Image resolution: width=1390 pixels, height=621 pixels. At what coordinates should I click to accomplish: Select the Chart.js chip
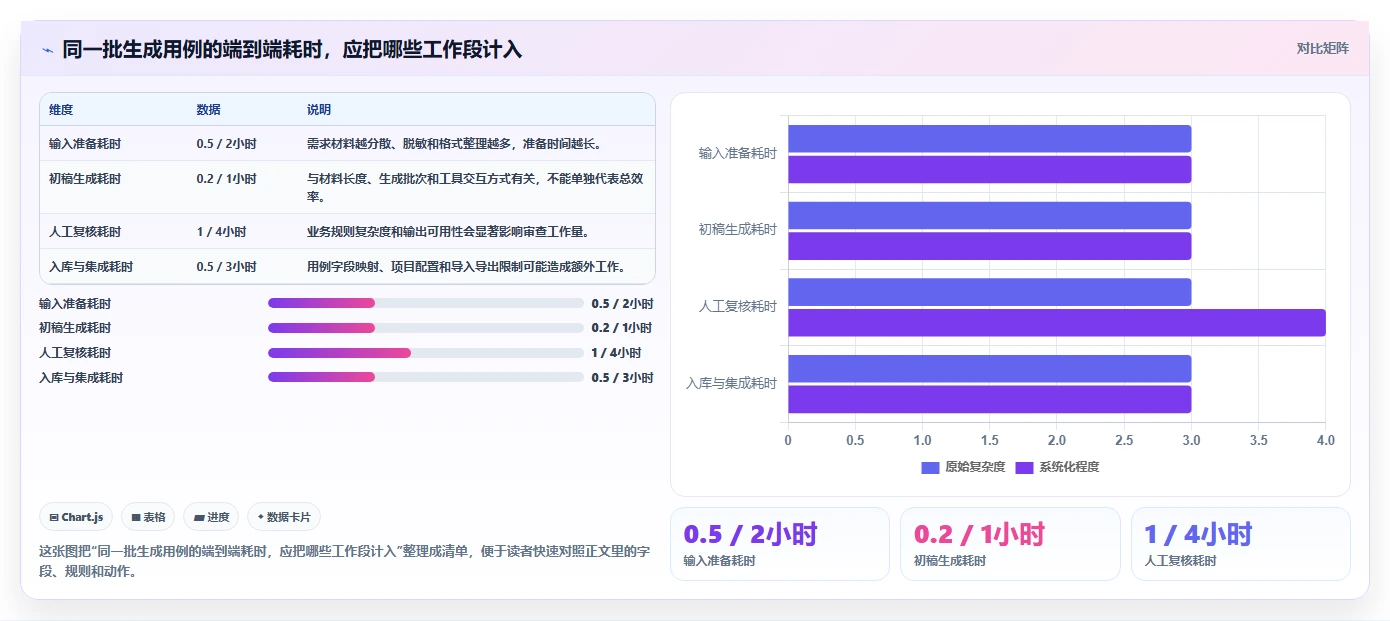coord(77,517)
